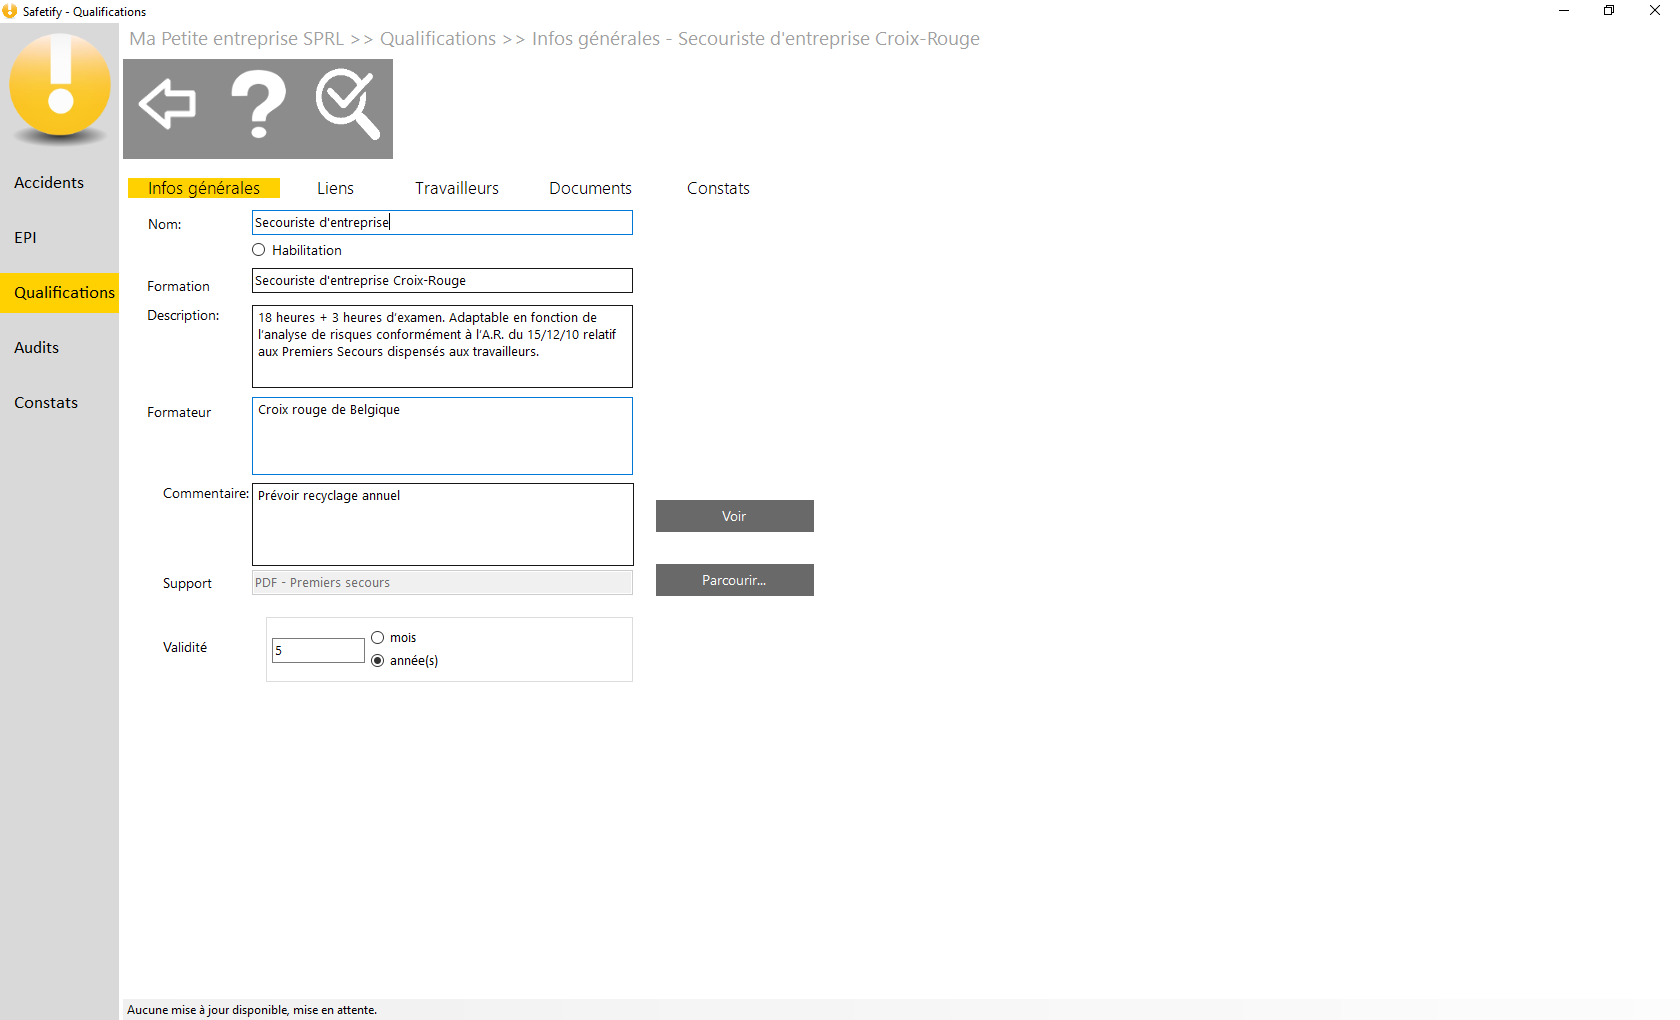Click the yellow Safetify exclamation logo
1680x1020 pixels.
click(60, 85)
